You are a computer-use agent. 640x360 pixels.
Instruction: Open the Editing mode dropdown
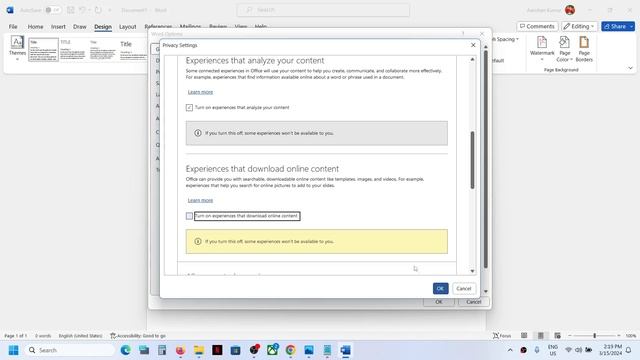579,26
